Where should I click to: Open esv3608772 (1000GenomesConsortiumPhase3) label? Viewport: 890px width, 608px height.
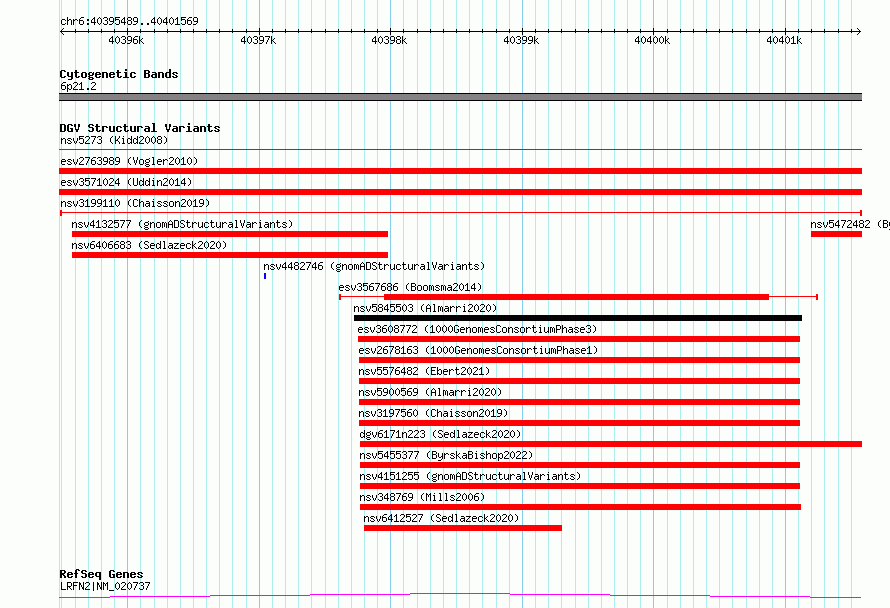477,329
